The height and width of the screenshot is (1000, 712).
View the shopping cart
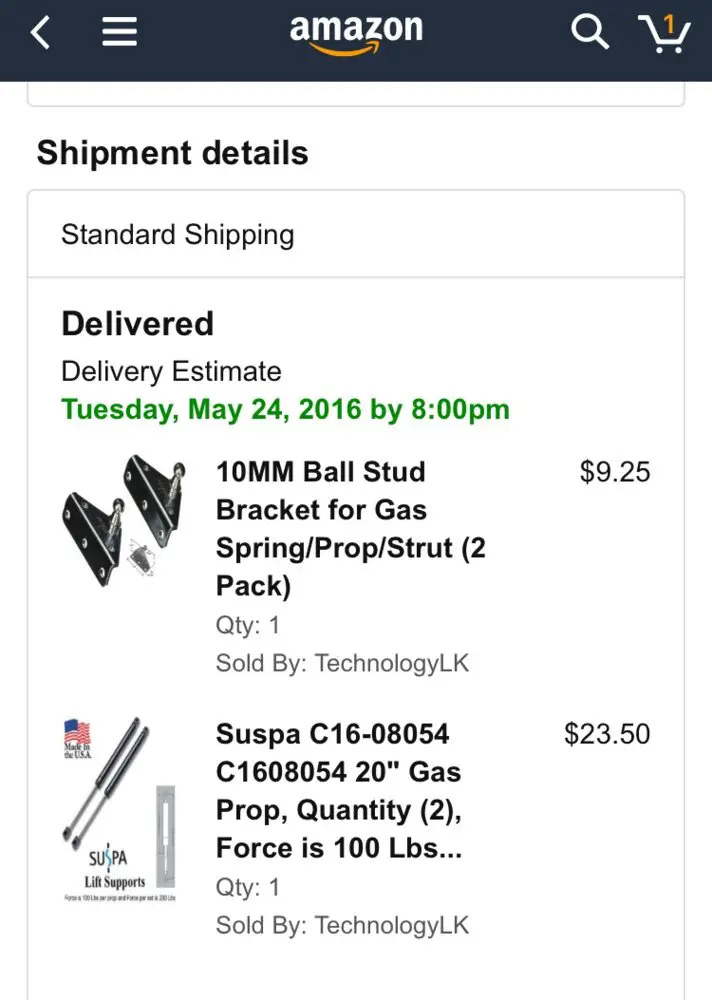point(664,33)
